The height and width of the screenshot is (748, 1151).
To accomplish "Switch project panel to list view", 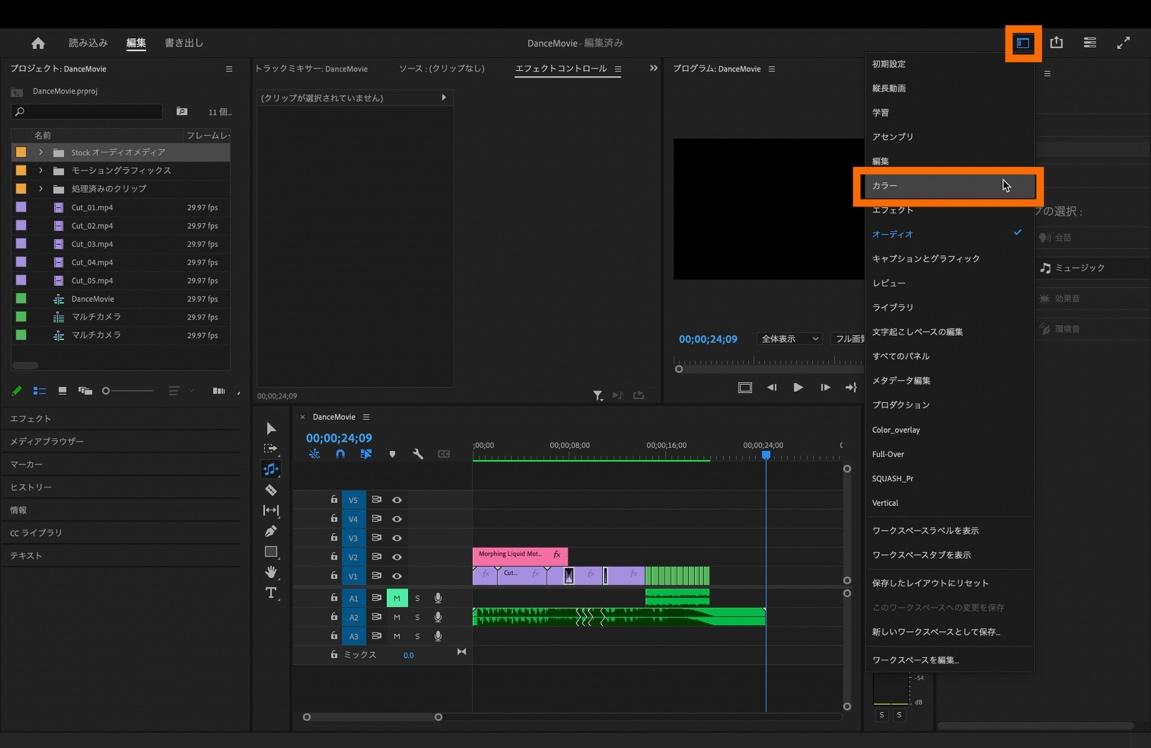I will pyautogui.click(x=39, y=391).
